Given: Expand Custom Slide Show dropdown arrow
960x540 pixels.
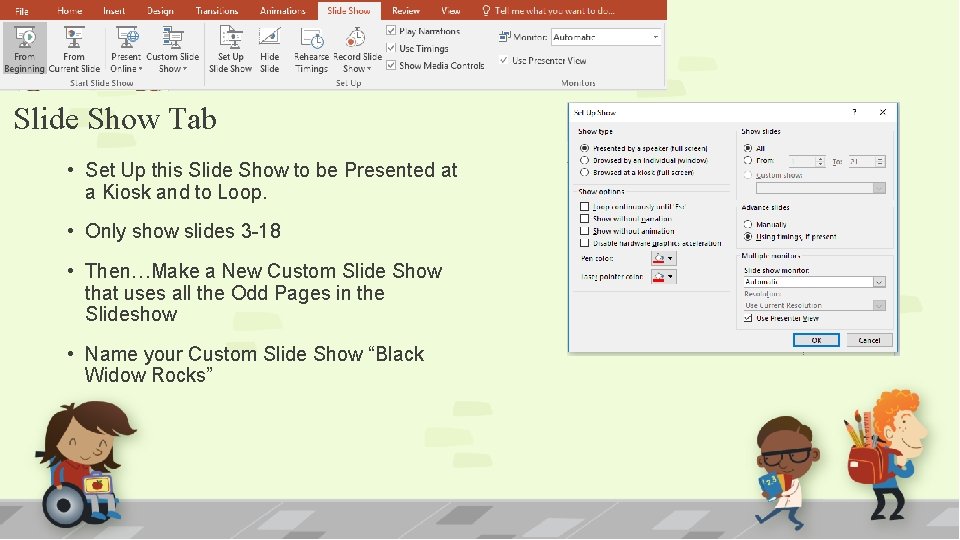Looking at the screenshot, I should click(185, 69).
